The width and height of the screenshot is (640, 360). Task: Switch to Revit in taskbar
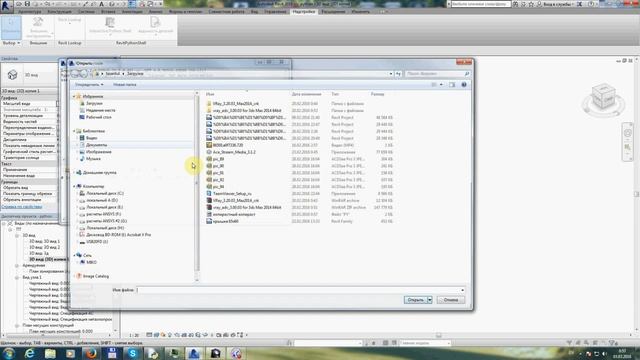pyautogui.click(x=194, y=353)
